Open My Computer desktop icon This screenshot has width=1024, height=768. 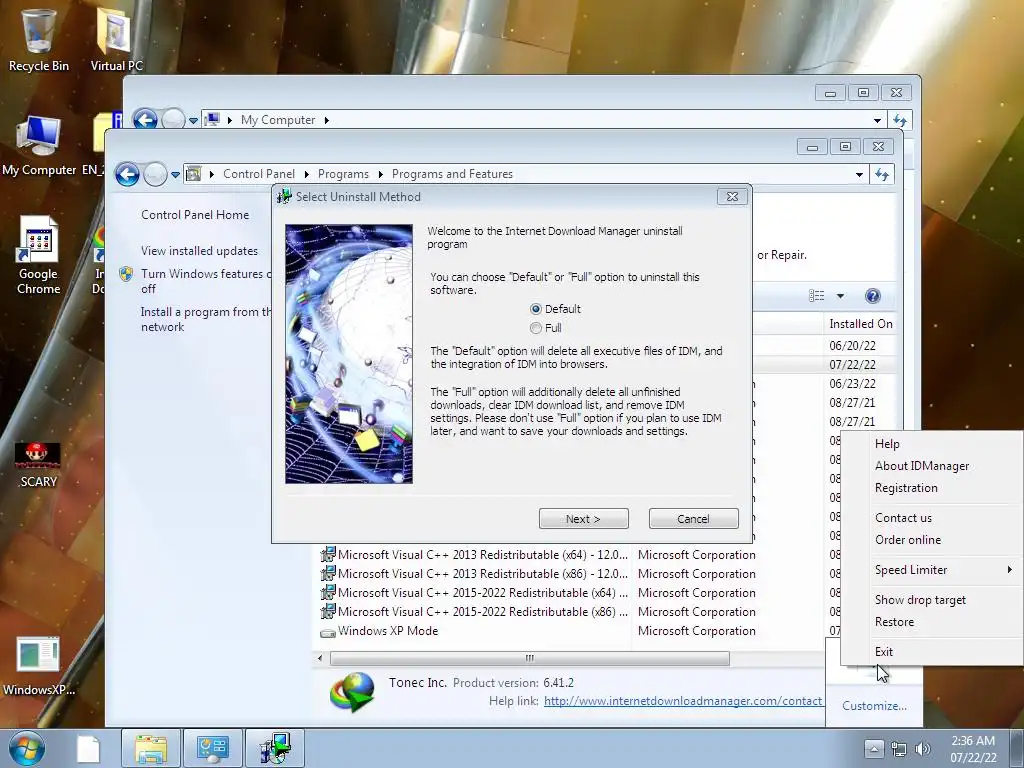[39, 146]
